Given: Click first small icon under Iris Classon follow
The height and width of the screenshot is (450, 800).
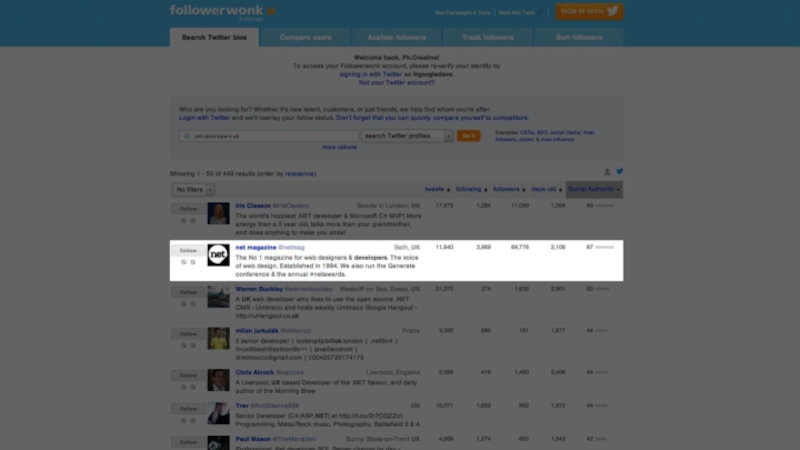Looking at the screenshot, I should [x=184, y=221].
